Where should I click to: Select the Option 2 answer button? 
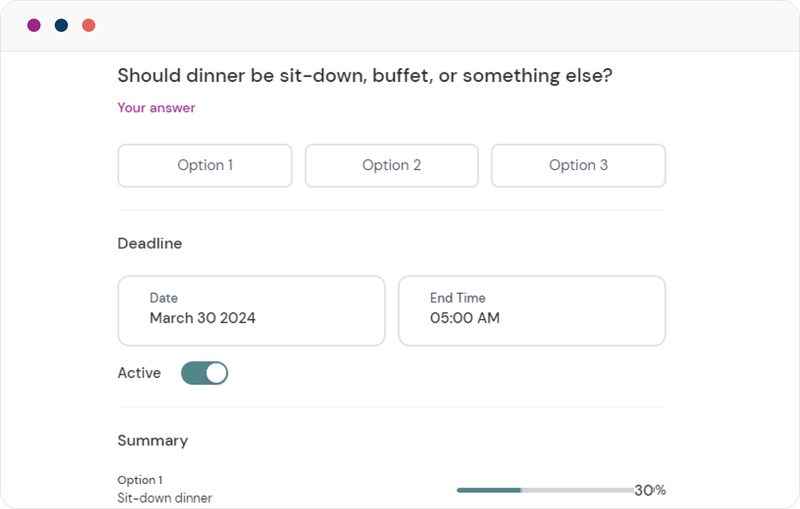392,166
